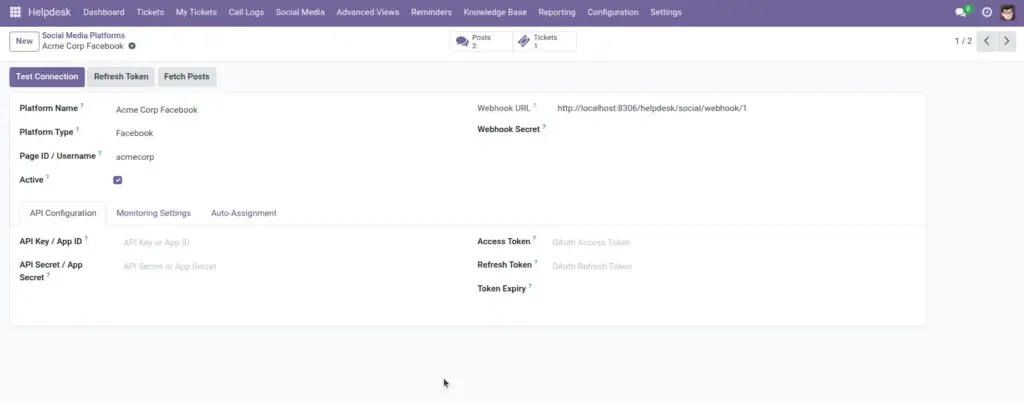Open the gear actions menu beside Acme Corp Facebook

[x=132, y=46]
